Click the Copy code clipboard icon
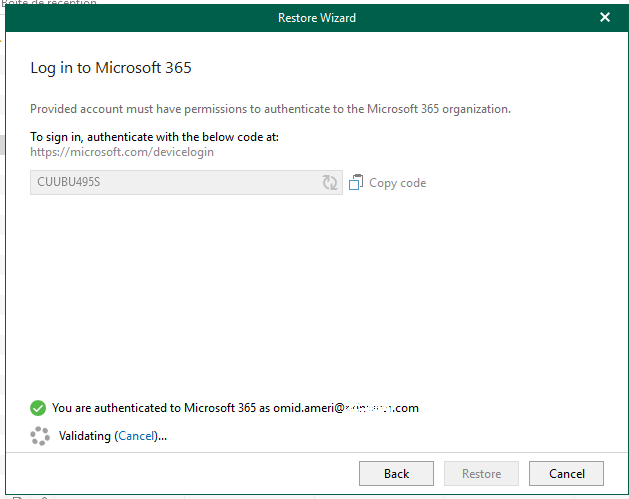 [x=356, y=183]
